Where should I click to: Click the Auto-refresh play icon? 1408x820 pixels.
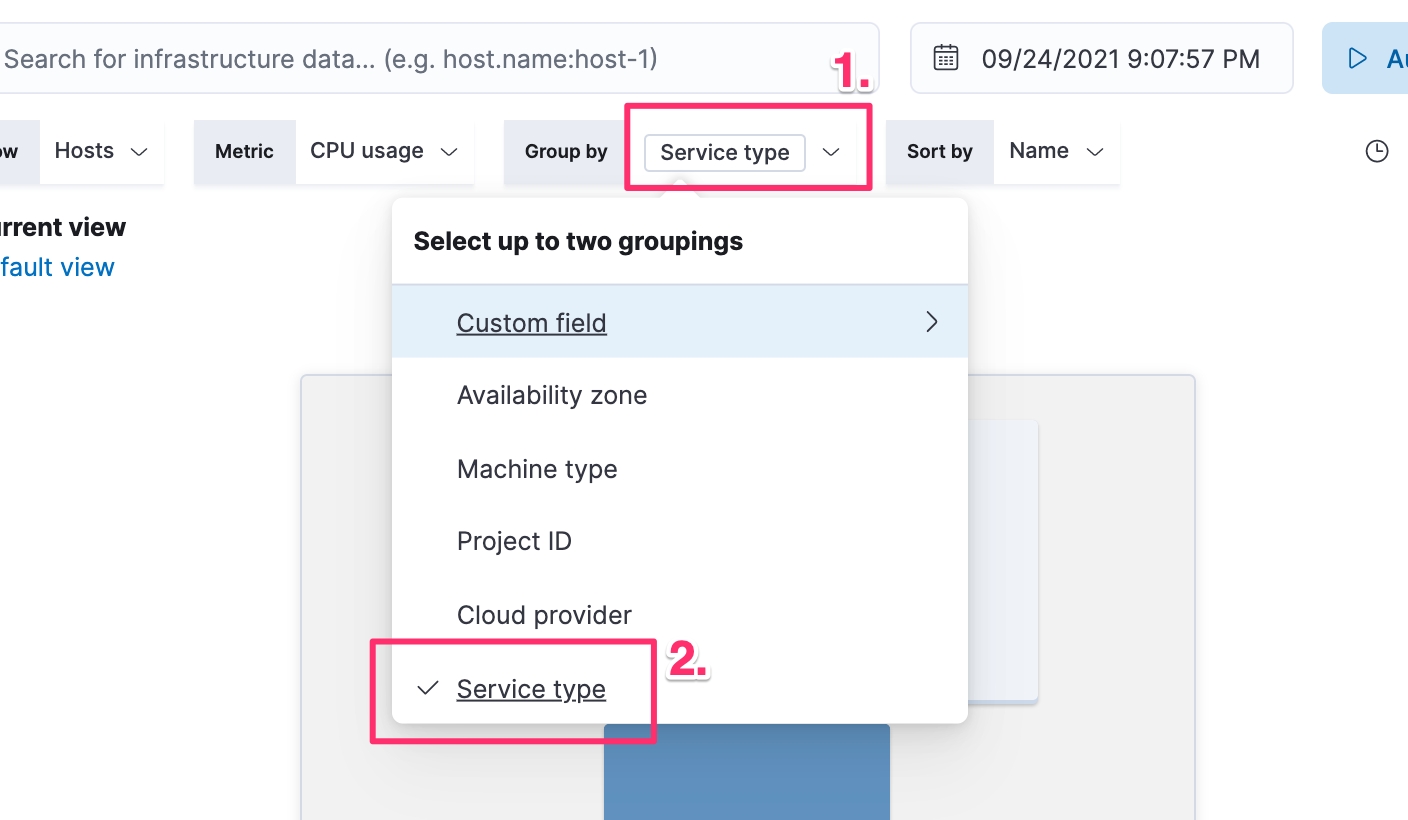pos(1357,59)
